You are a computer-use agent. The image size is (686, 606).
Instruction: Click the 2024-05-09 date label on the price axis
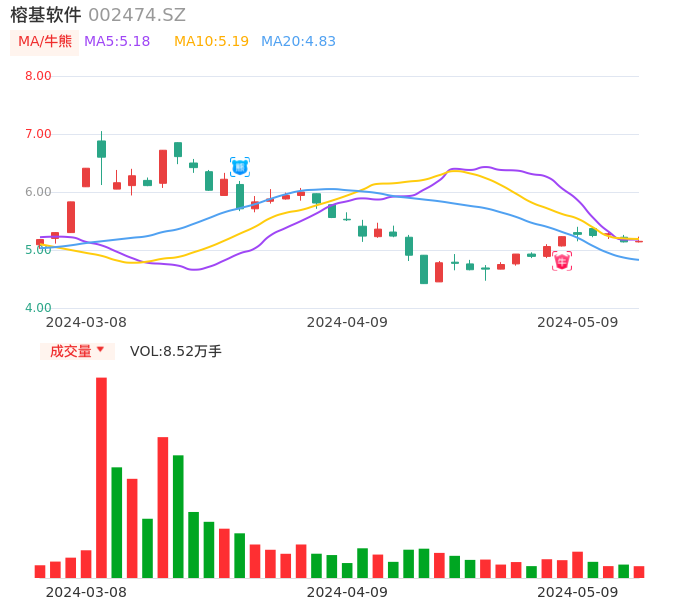pyautogui.click(x=578, y=322)
